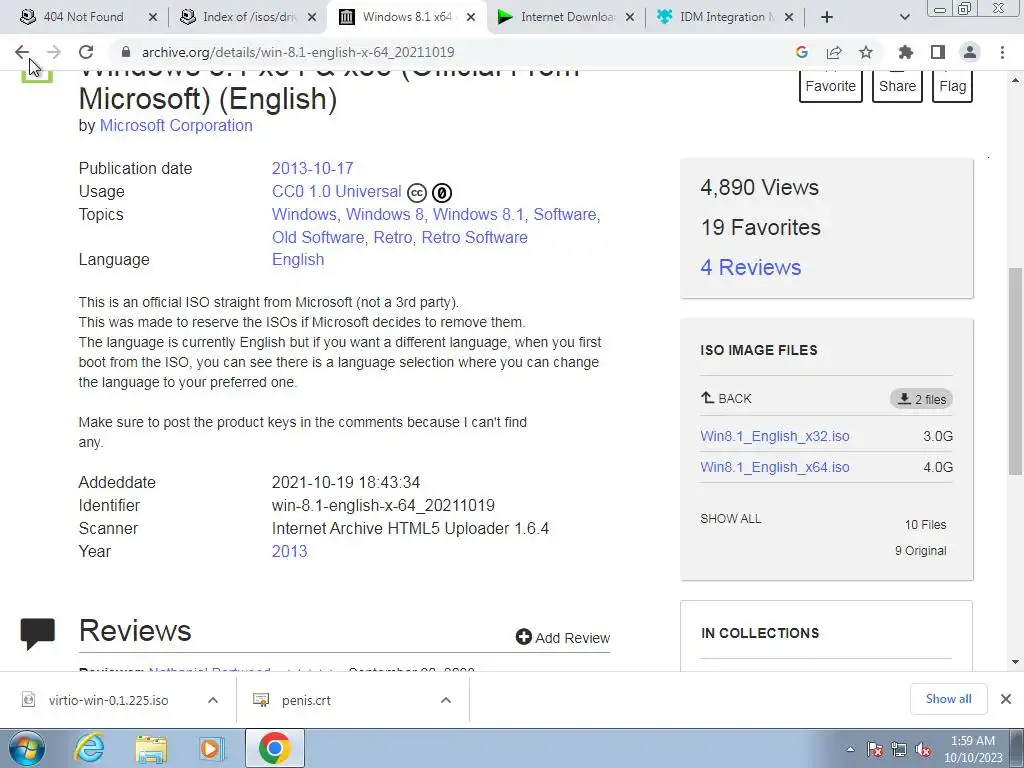1024x768 pixels.
Task: Flag this item with the Flag button
Action: (952, 86)
